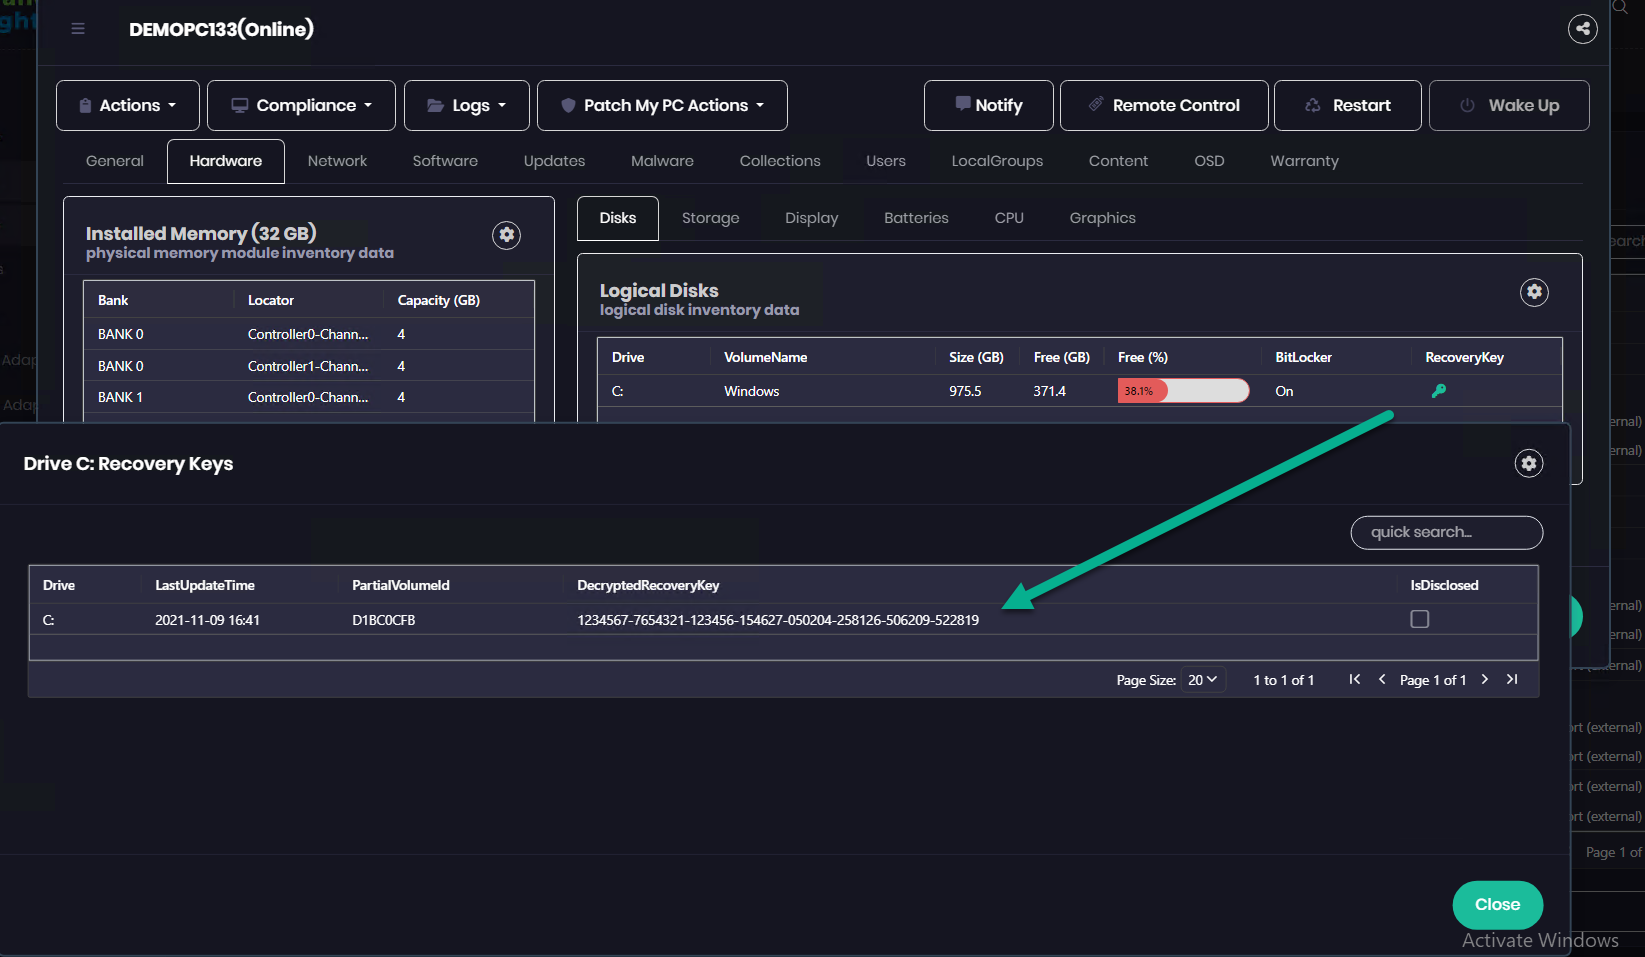
Task: Go to the next page of recovery keys
Action: (1485, 680)
